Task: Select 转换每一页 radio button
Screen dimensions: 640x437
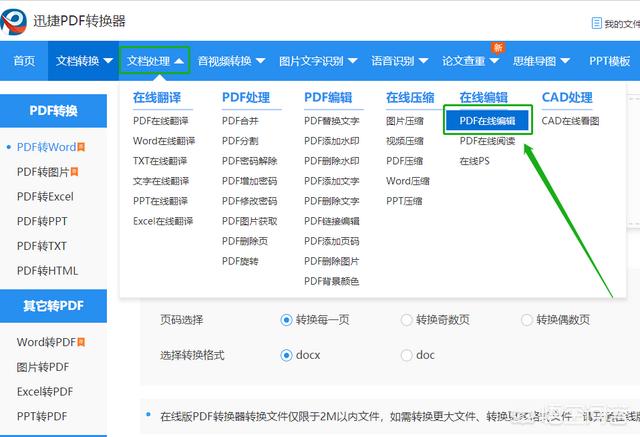Action: coord(287,320)
